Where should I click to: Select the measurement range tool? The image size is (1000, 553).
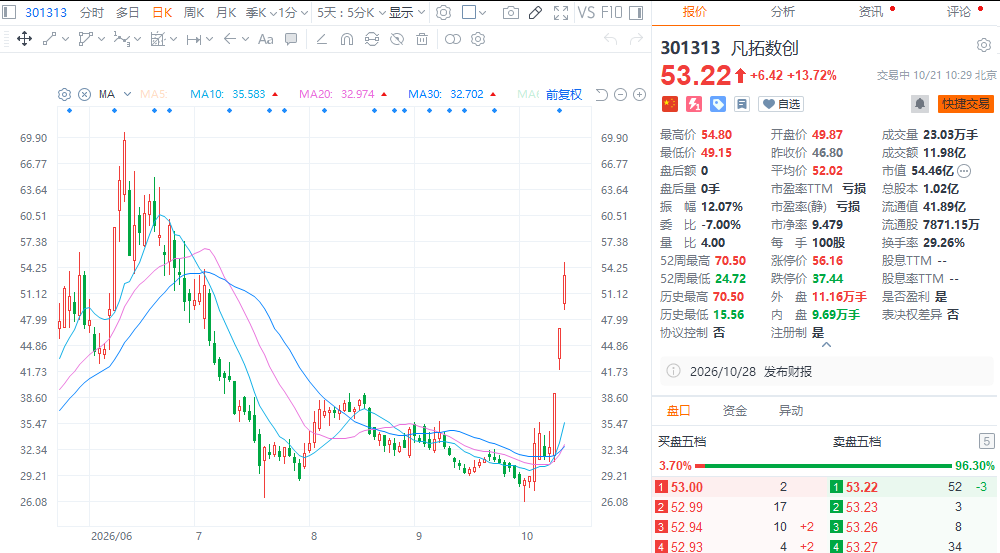[x=194, y=40]
